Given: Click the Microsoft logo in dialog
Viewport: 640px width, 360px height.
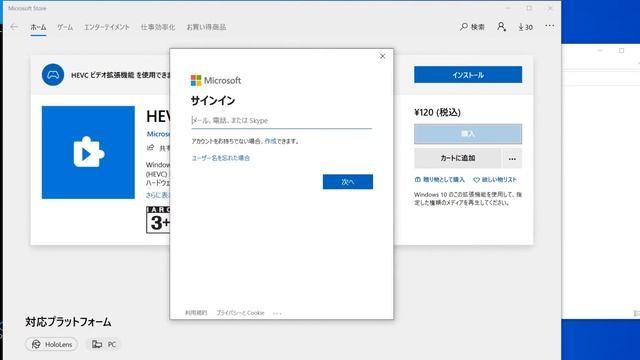Looking at the screenshot, I should point(216,80).
